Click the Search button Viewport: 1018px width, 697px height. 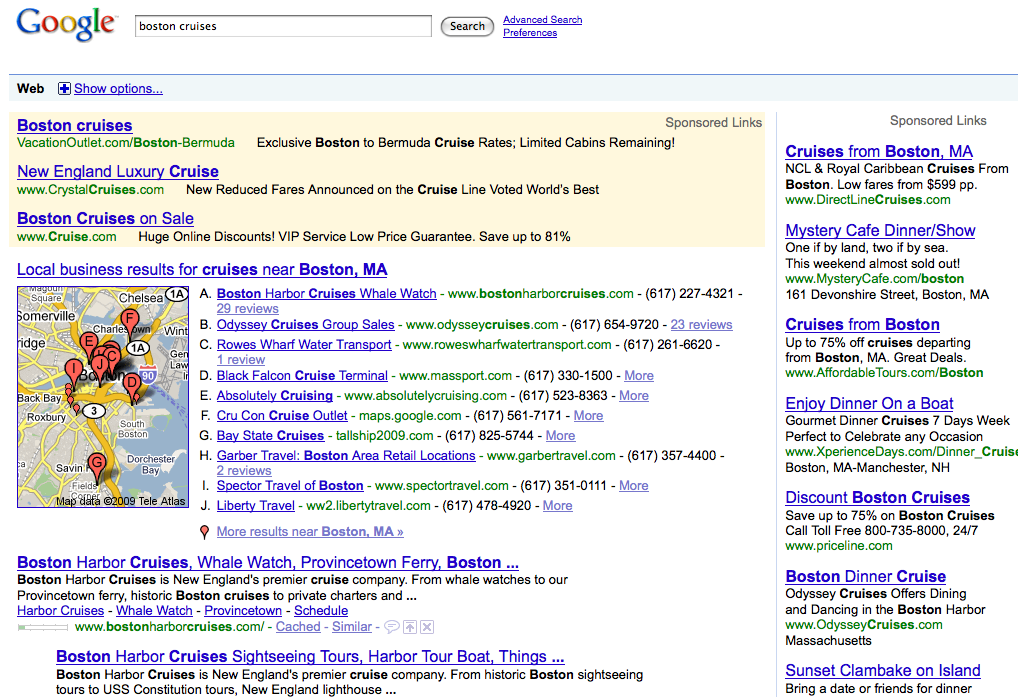[x=467, y=27]
